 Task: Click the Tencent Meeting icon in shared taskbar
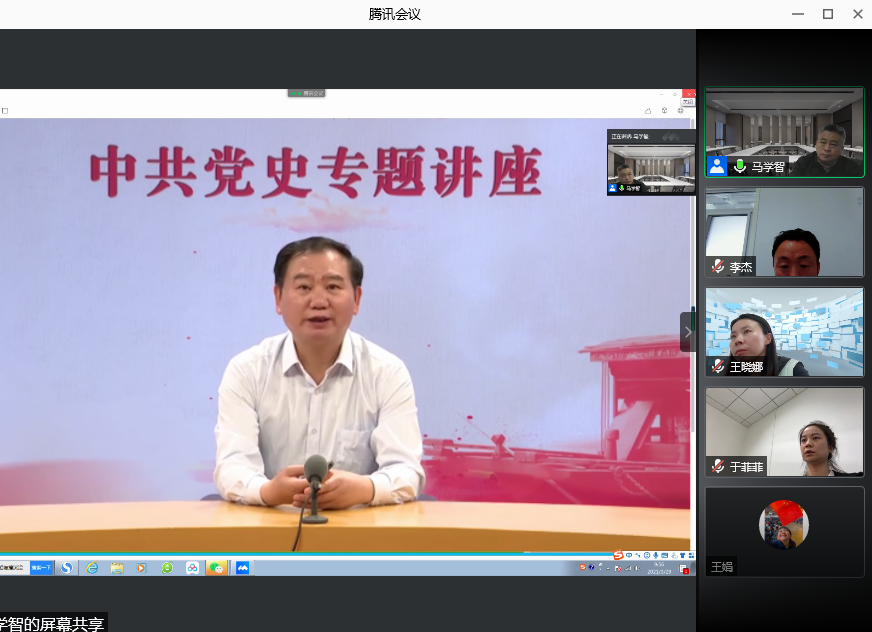pyautogui.click(x=241, y=568)
